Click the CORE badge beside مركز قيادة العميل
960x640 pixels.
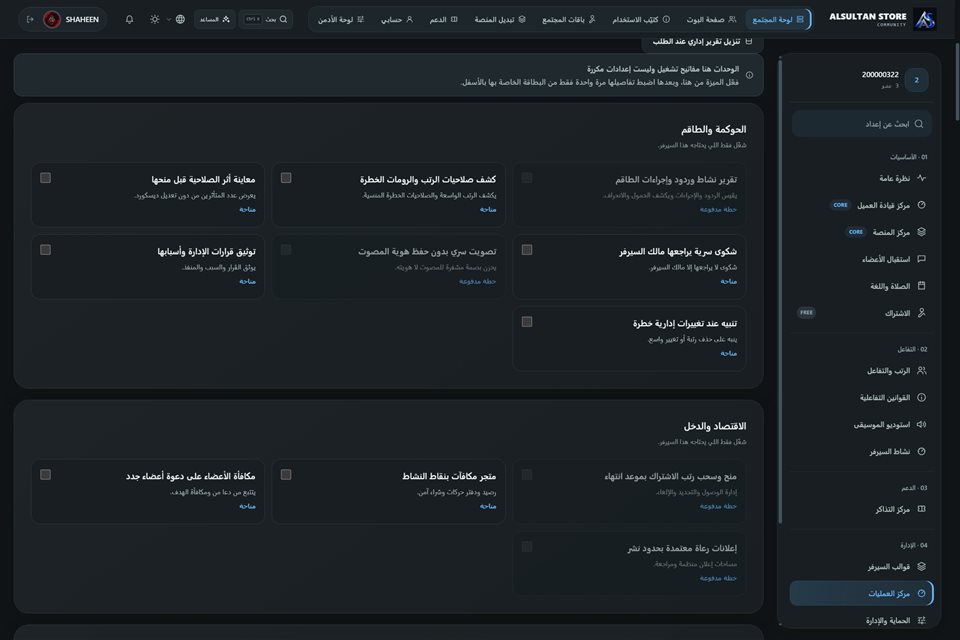[841, 205]
